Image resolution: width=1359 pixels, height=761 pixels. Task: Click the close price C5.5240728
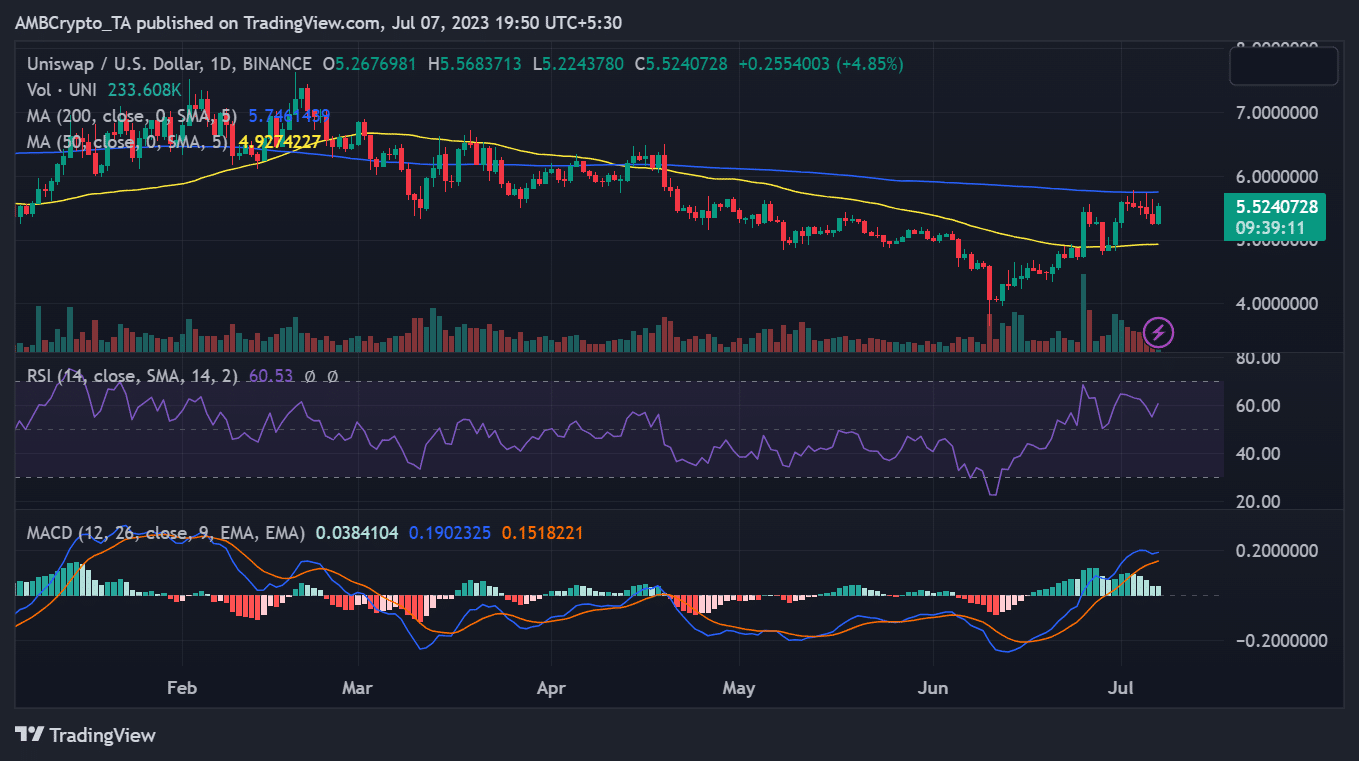680,64
